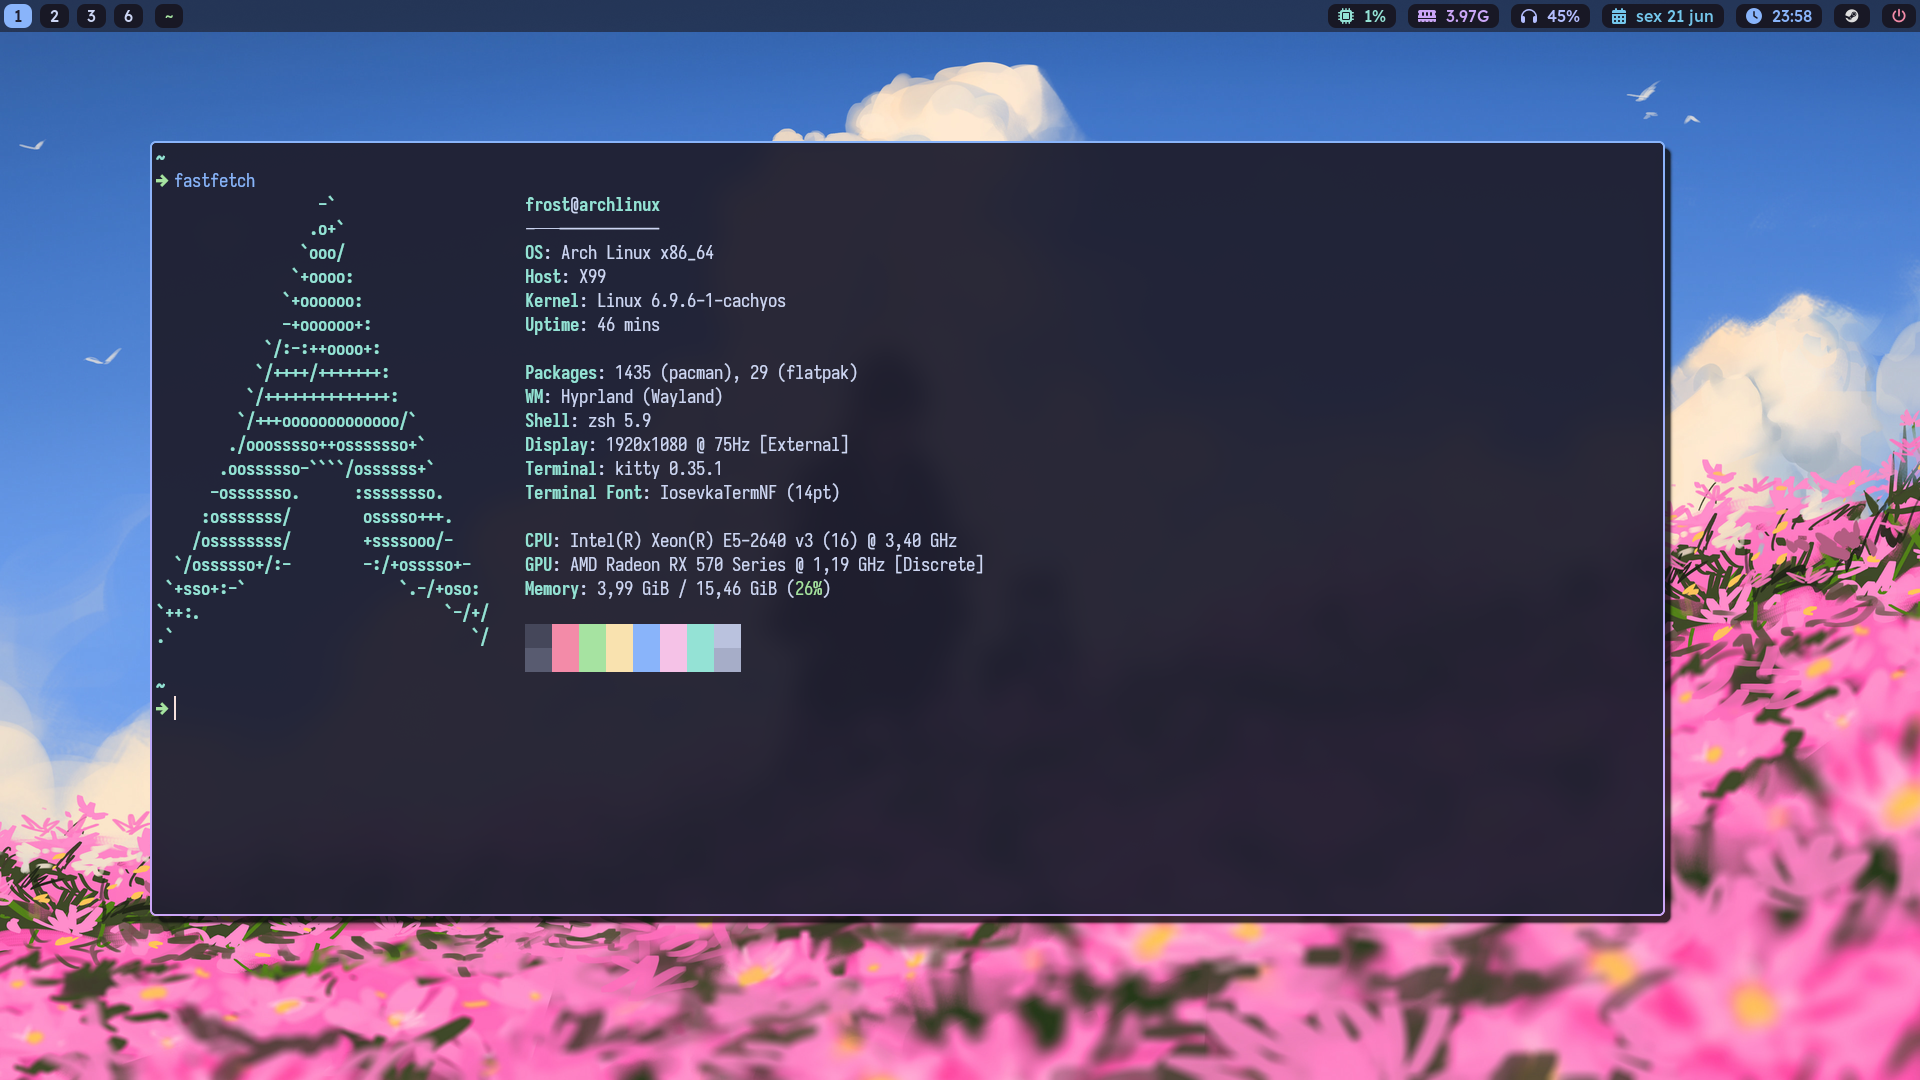Click the 'WM: Hyprland (Wayland)' line

[624, 397]
